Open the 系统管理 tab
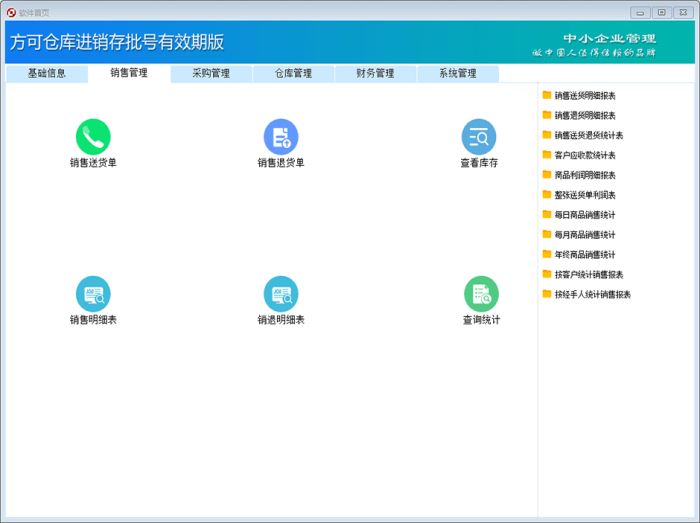 tap(458, 74)
